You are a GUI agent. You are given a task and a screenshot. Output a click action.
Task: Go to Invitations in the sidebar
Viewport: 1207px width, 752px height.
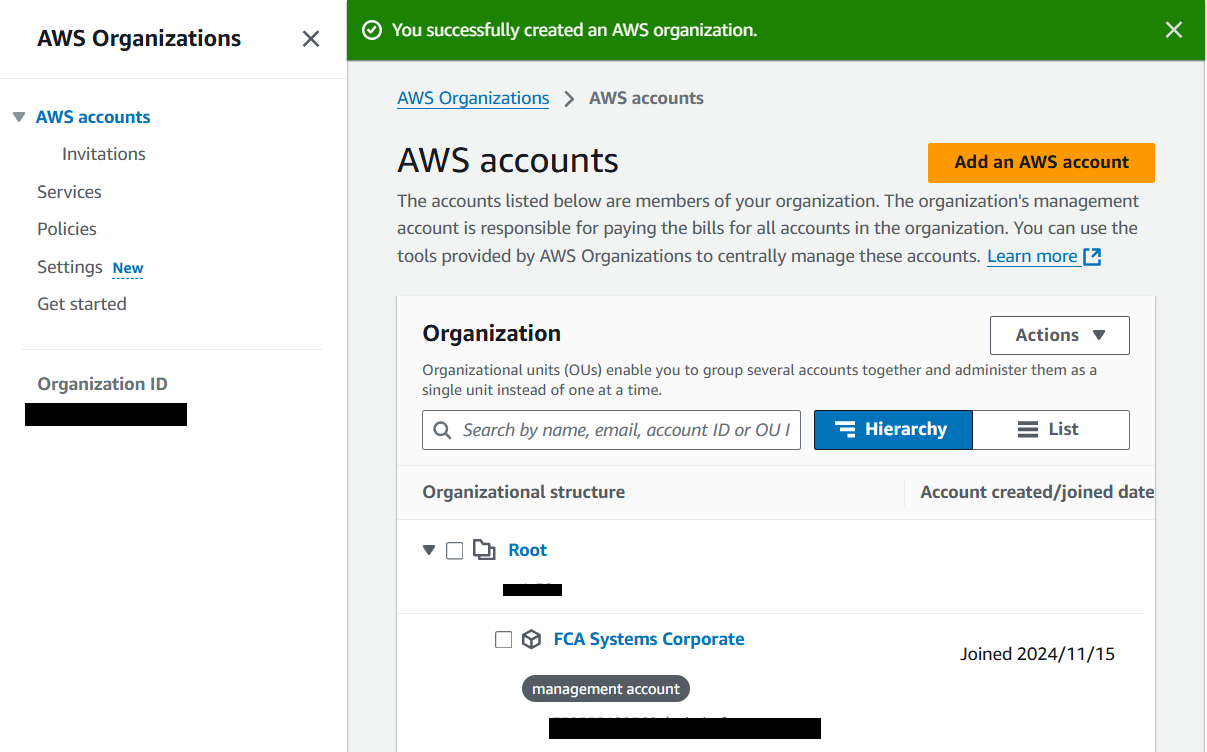(x=104, y=154)
